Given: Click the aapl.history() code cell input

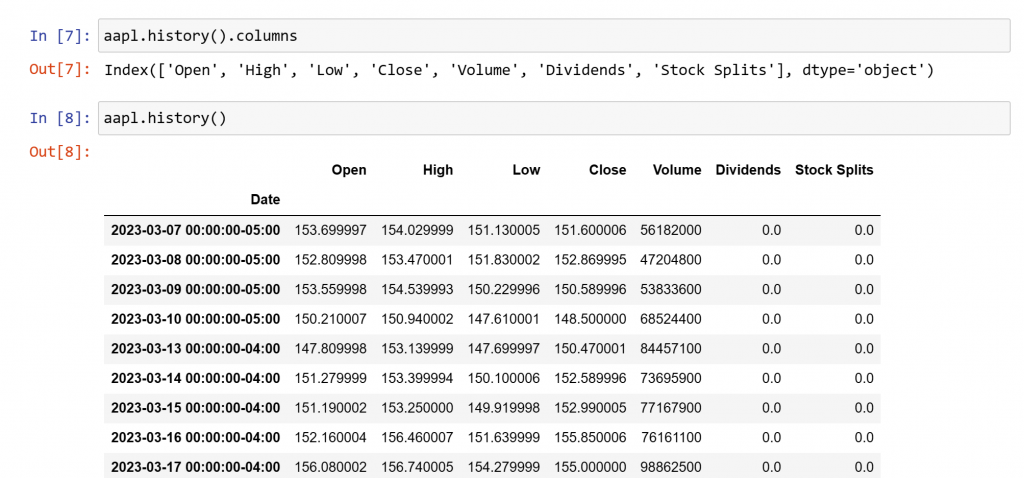Looking at the screenshot, I should 554,118.
